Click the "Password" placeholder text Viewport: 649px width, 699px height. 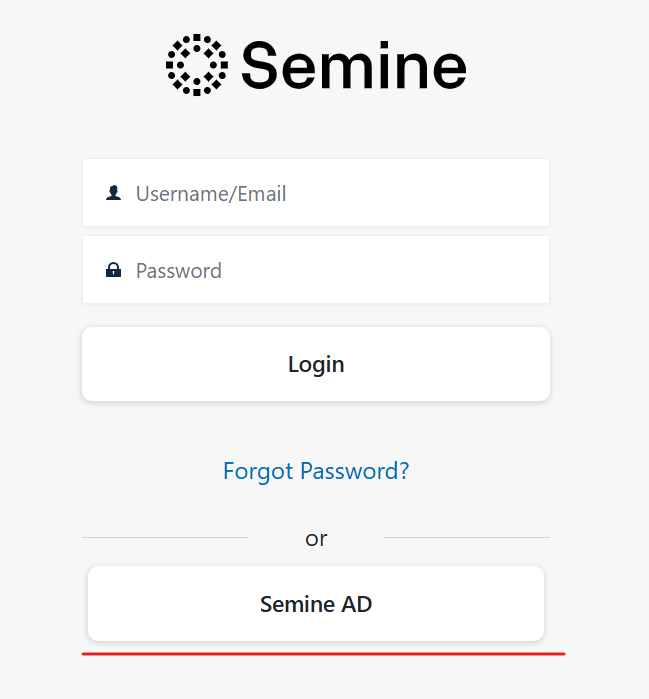[x=179, y=271]
